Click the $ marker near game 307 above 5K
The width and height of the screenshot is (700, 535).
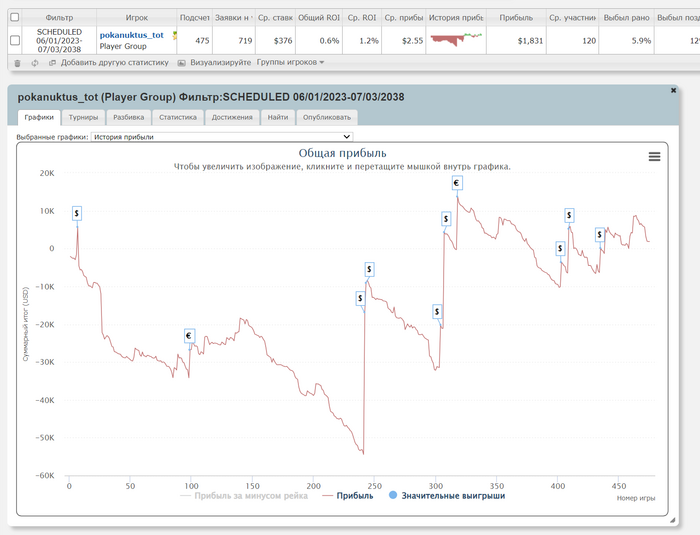pyautogui.click(x=446, y=219)
